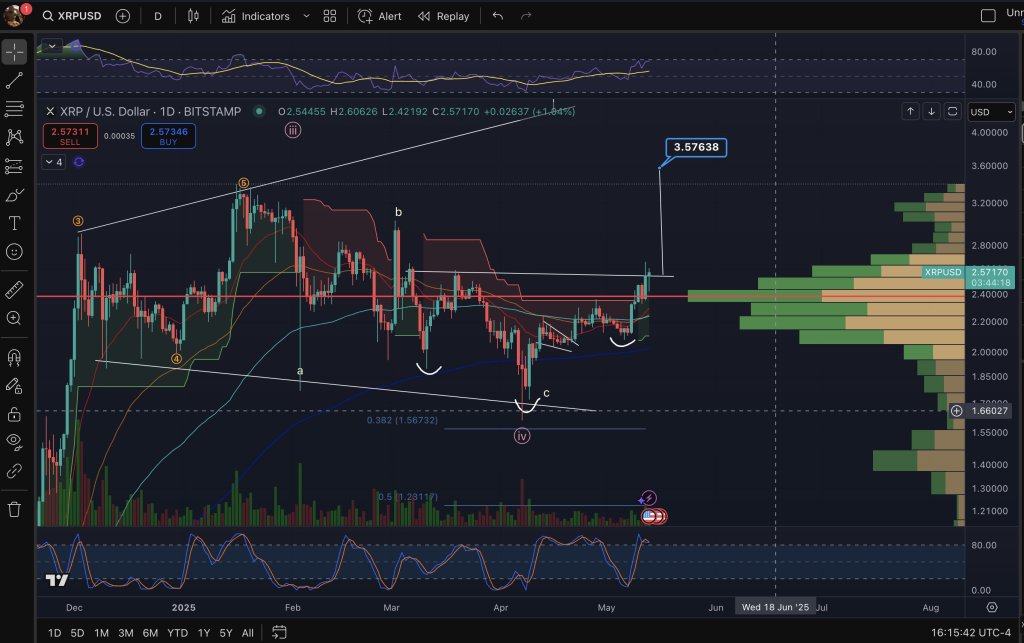
Task: Click the XRPUSD symbol search field
Action: (80, 16)
